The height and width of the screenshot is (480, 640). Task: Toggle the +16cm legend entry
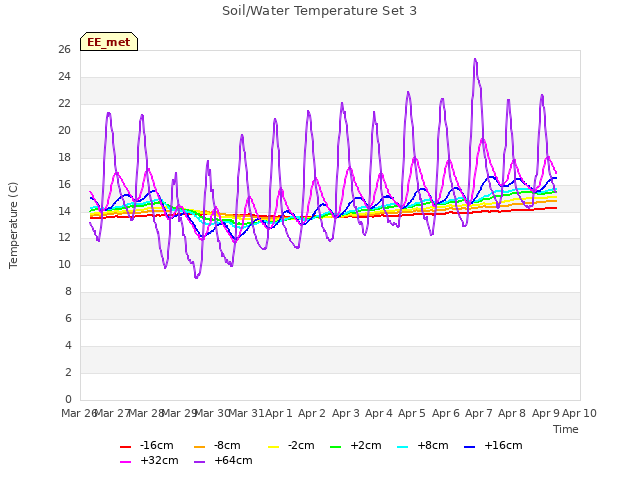click(493, 445)
